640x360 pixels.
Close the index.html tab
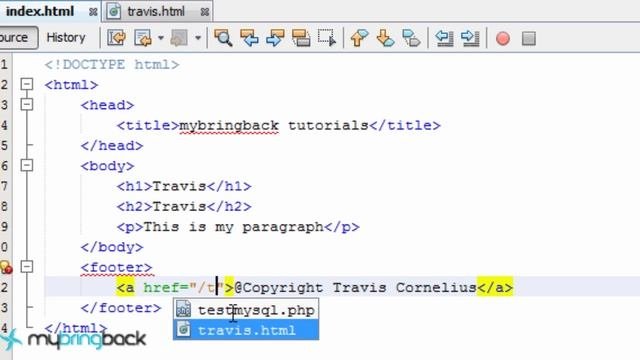pos(93,12)
